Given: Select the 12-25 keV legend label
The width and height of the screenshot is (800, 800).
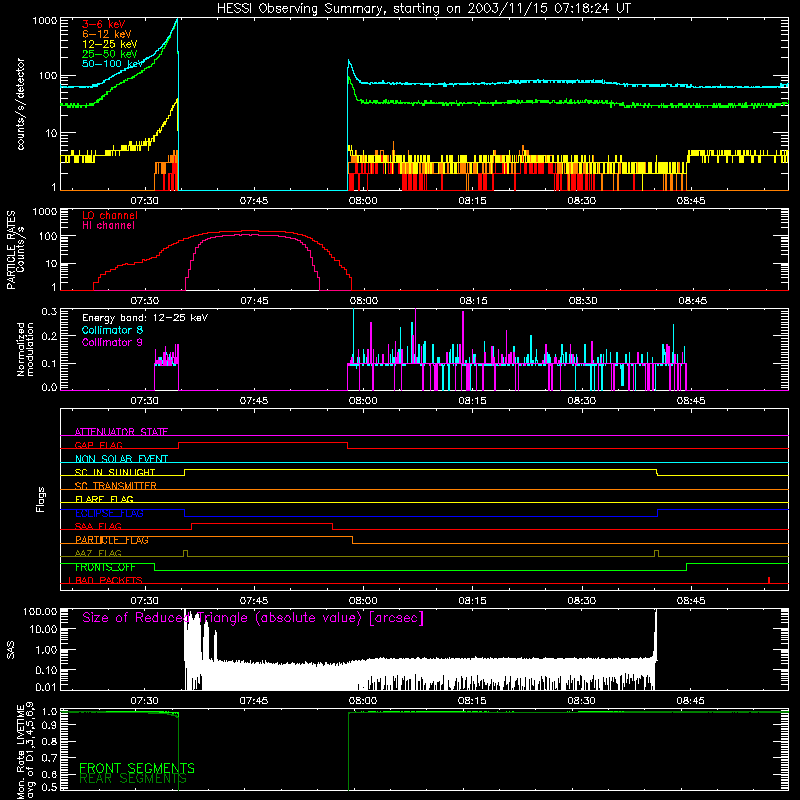Looking at the screenshot, I should 110,44.
